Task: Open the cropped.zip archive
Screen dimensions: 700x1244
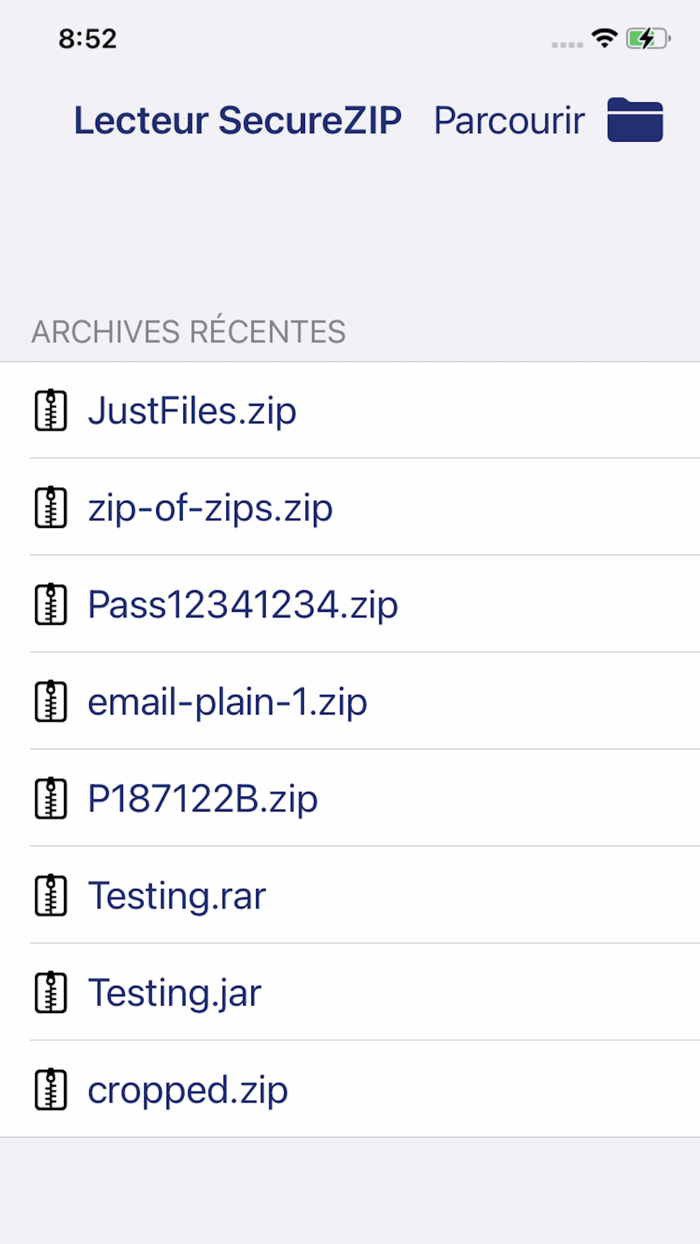Action: pos(187,1089)
